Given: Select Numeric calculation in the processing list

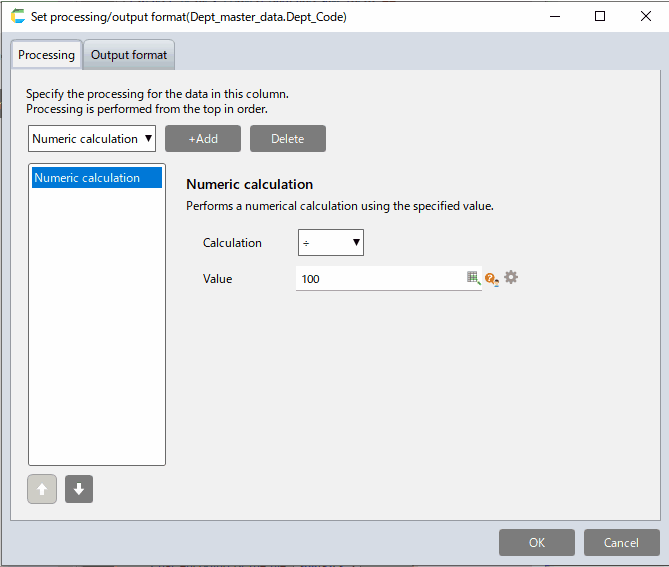Looking at the screenshot, I should (x=96, y=178).
